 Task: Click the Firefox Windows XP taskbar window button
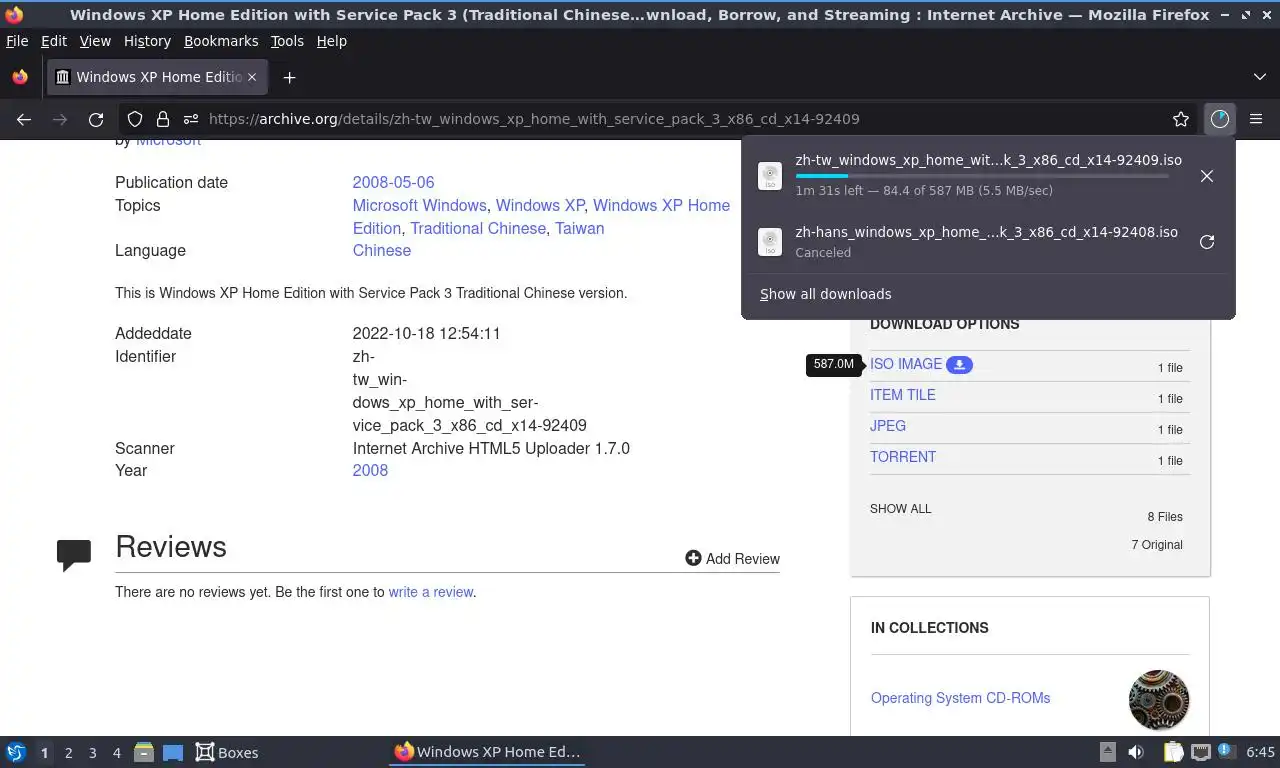[487, 752]
